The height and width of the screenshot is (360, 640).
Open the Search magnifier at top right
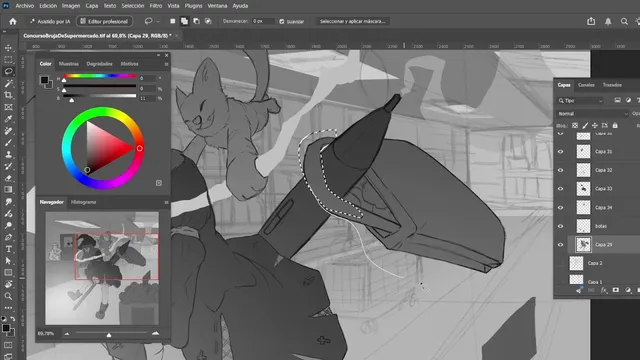(624, 21)
